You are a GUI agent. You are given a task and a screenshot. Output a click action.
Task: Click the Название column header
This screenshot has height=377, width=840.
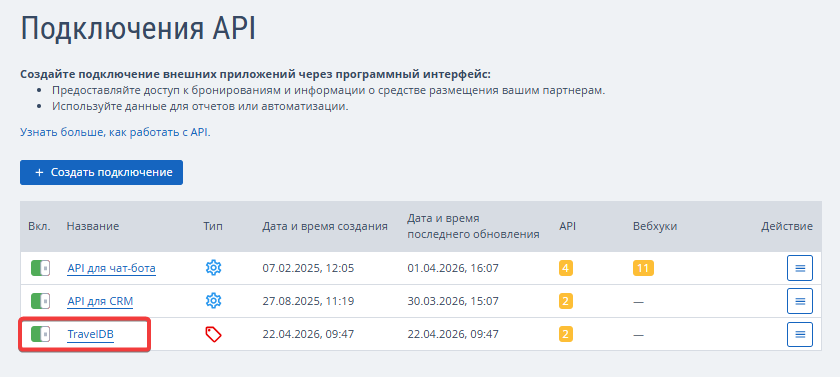93,227
